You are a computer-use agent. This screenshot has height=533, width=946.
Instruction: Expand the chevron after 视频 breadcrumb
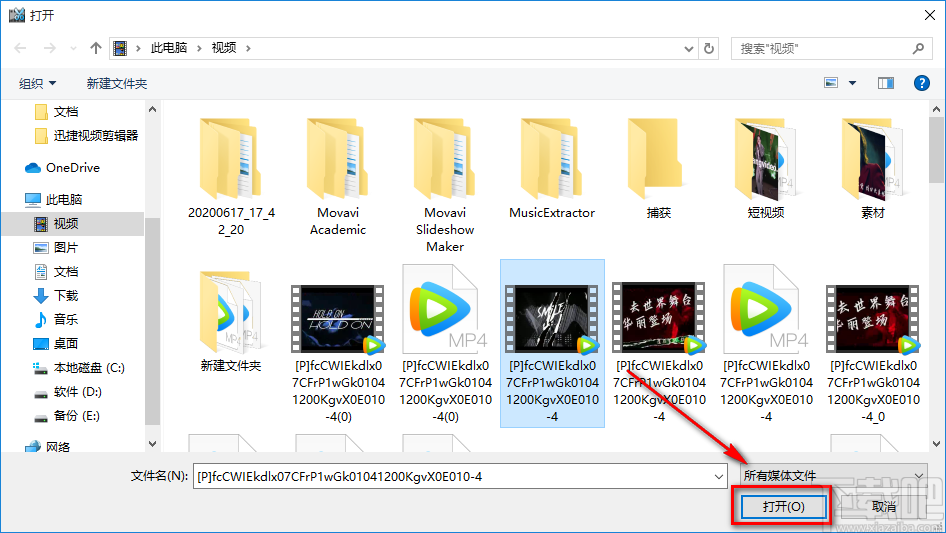(248, 48)
